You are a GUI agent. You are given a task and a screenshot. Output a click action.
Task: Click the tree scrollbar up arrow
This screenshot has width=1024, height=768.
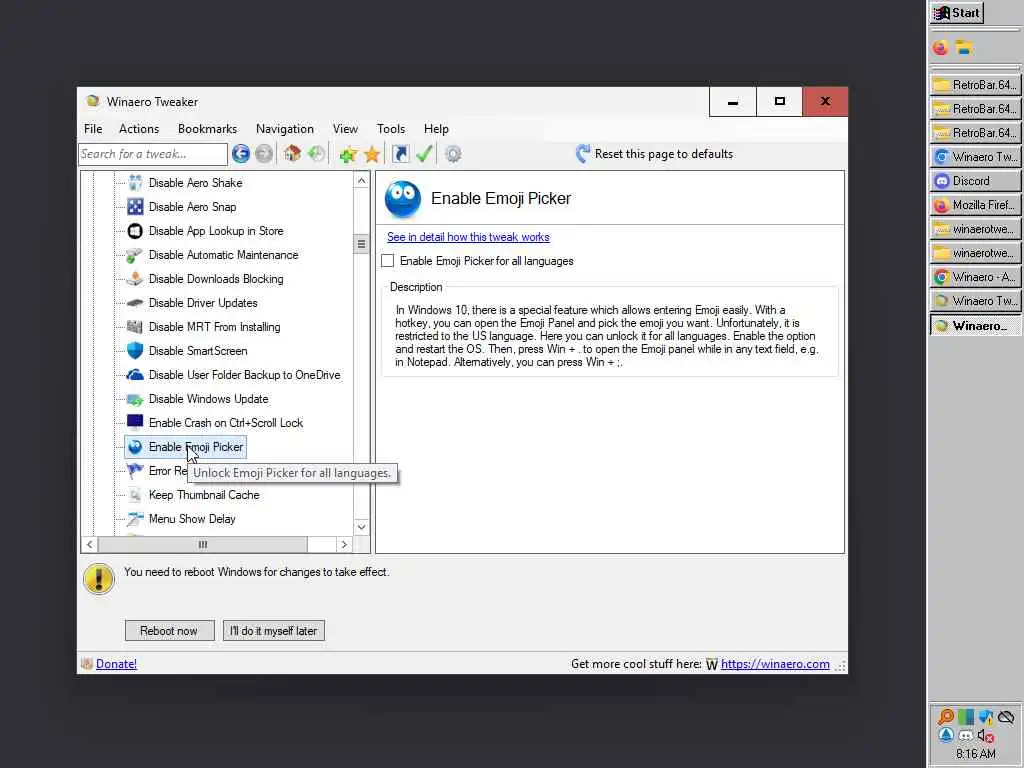361,181
